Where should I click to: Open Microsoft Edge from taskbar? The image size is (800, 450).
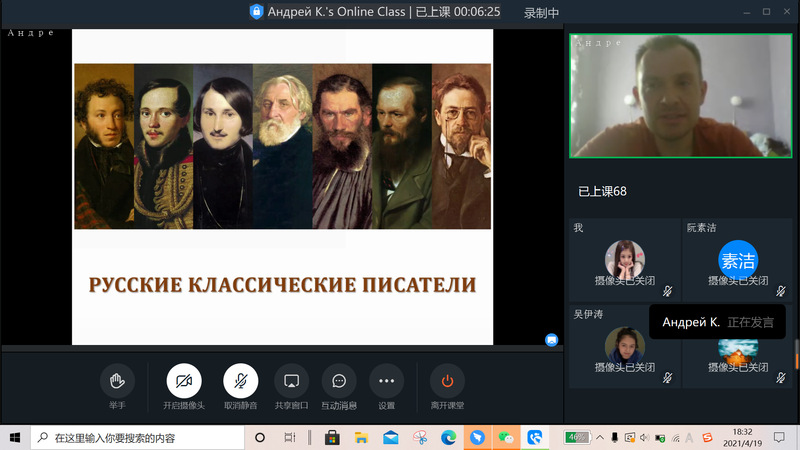[x=448, y=438]
